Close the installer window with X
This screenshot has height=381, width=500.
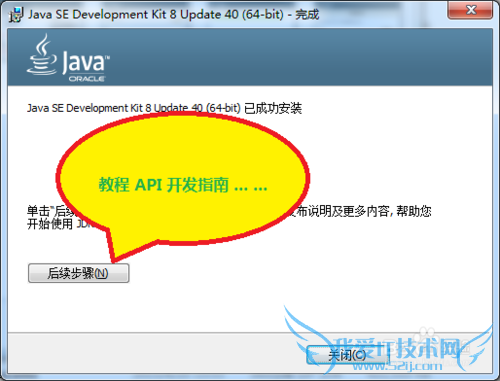coord(470,10)
